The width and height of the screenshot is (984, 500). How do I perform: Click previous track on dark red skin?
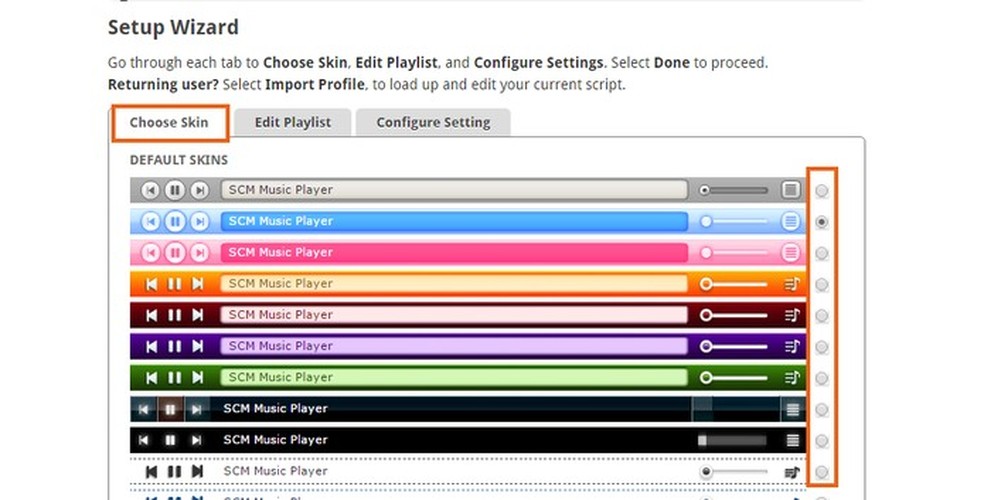tap(151, 316)
